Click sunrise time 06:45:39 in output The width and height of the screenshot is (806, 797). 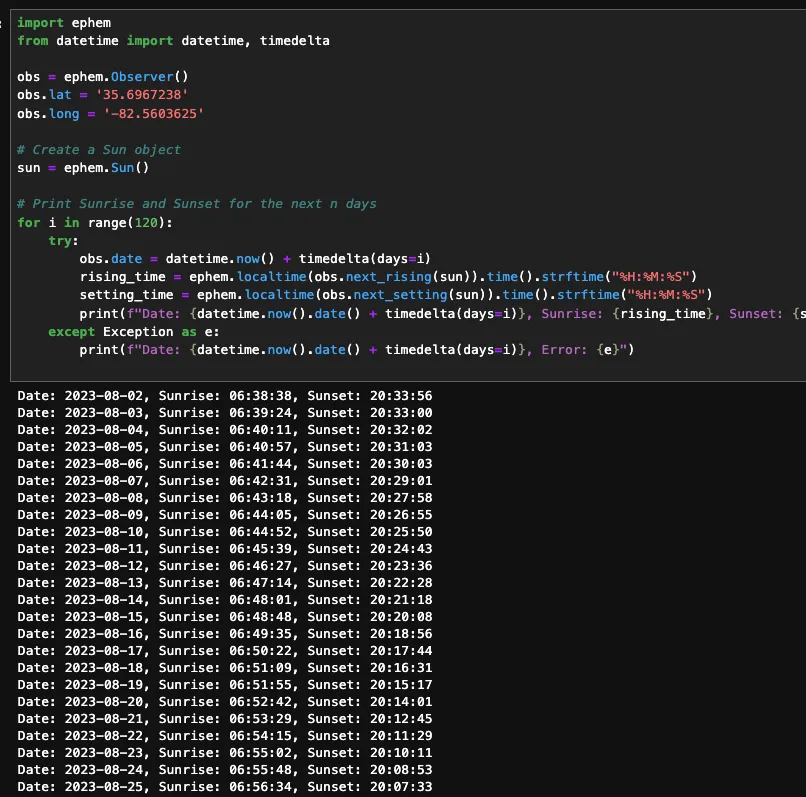tap(260, 548)
